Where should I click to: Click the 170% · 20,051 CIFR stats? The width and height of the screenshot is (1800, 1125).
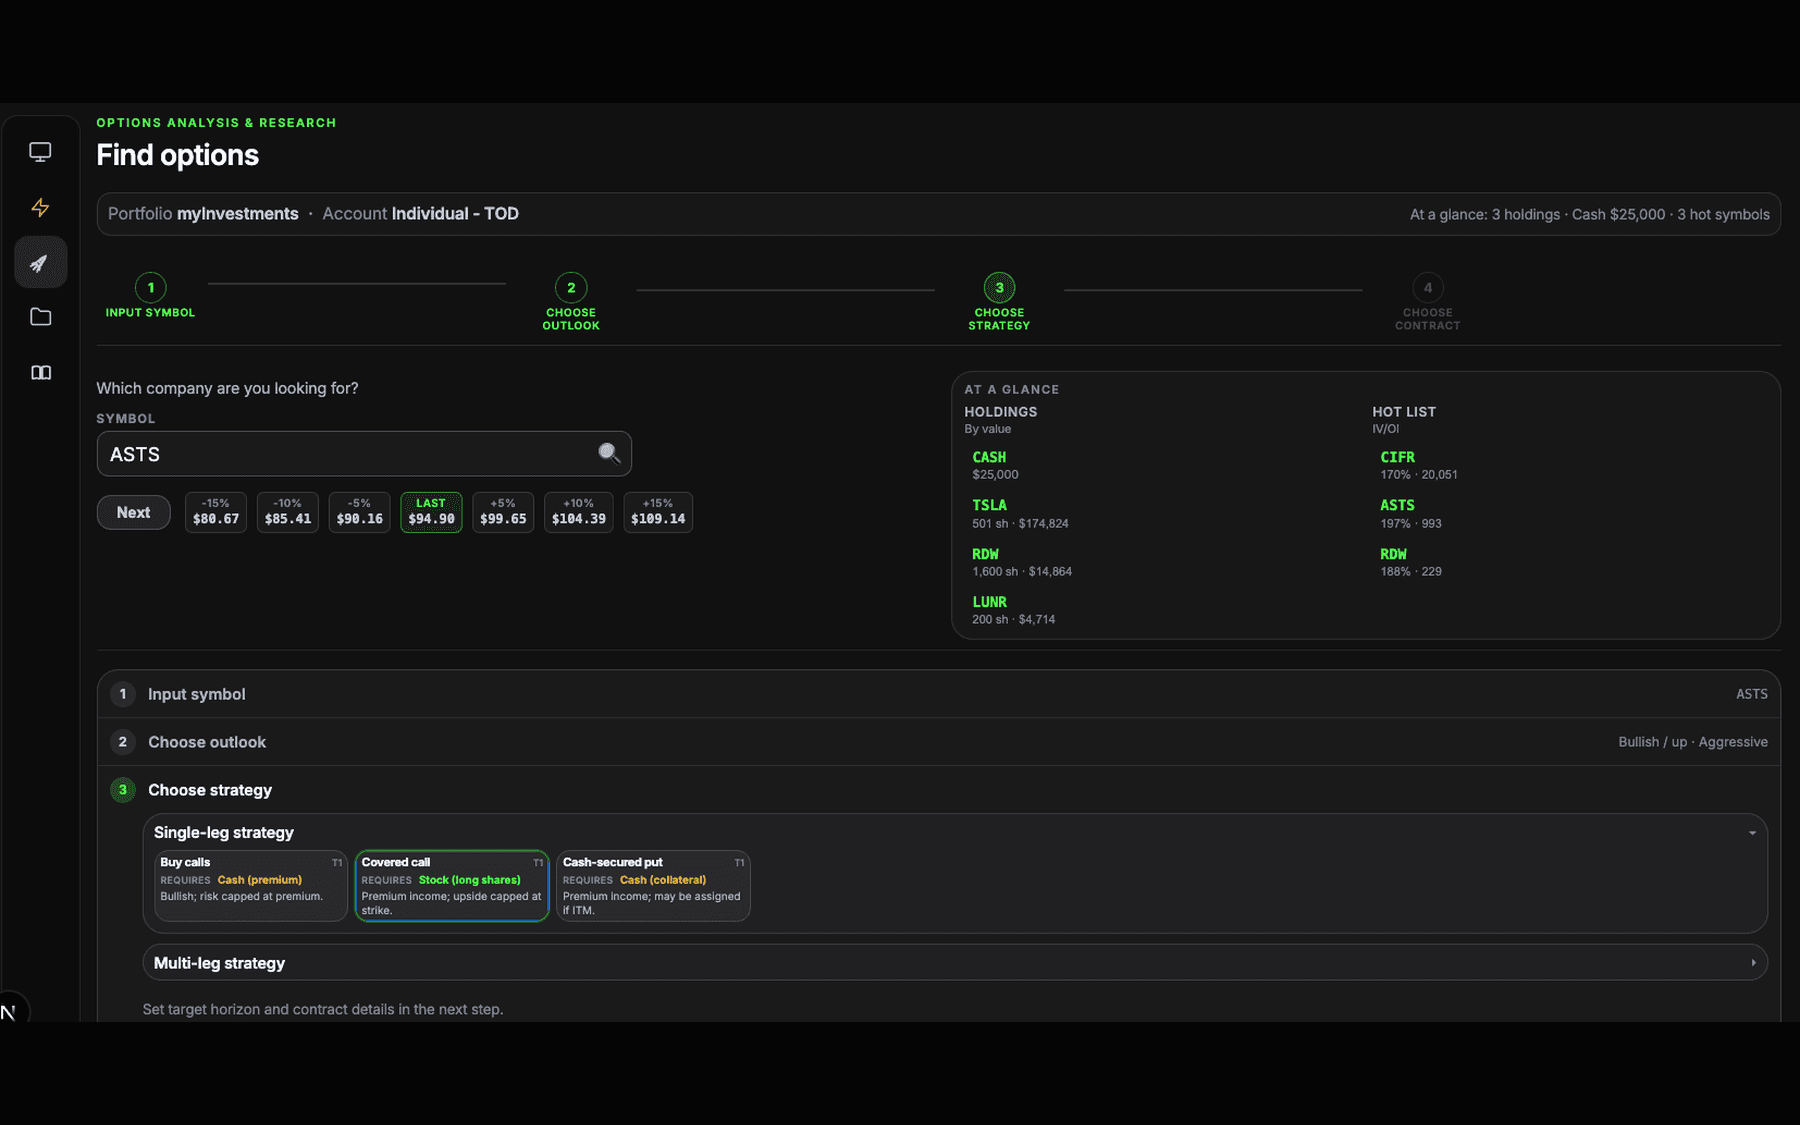pos(1418,475)
